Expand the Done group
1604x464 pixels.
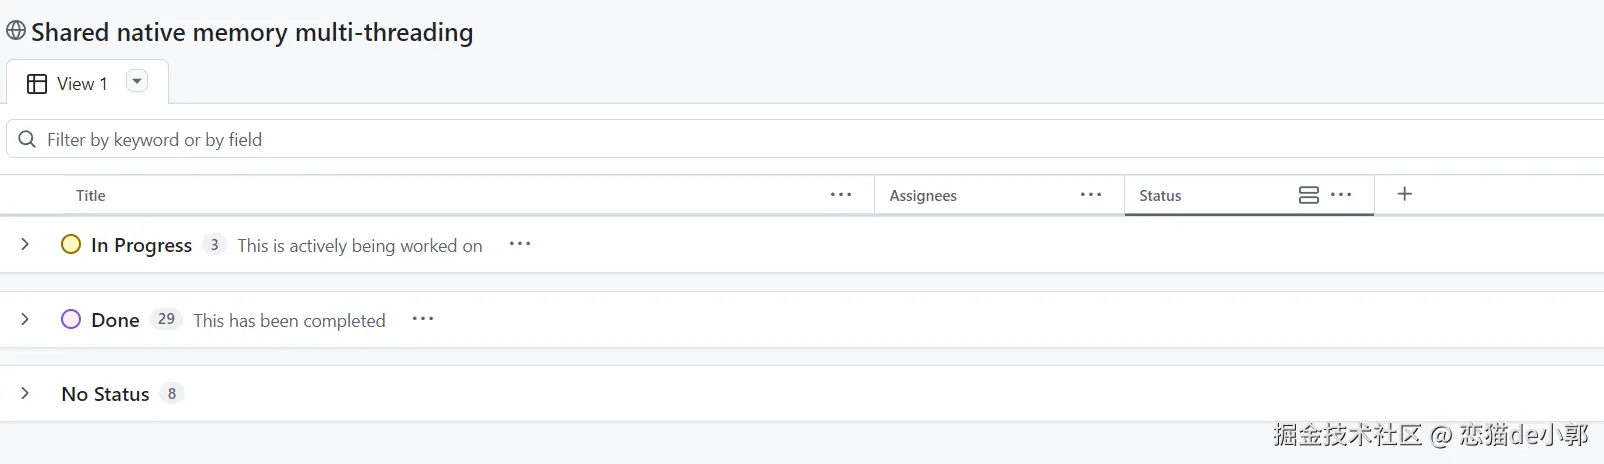click(x=25, y=319)
